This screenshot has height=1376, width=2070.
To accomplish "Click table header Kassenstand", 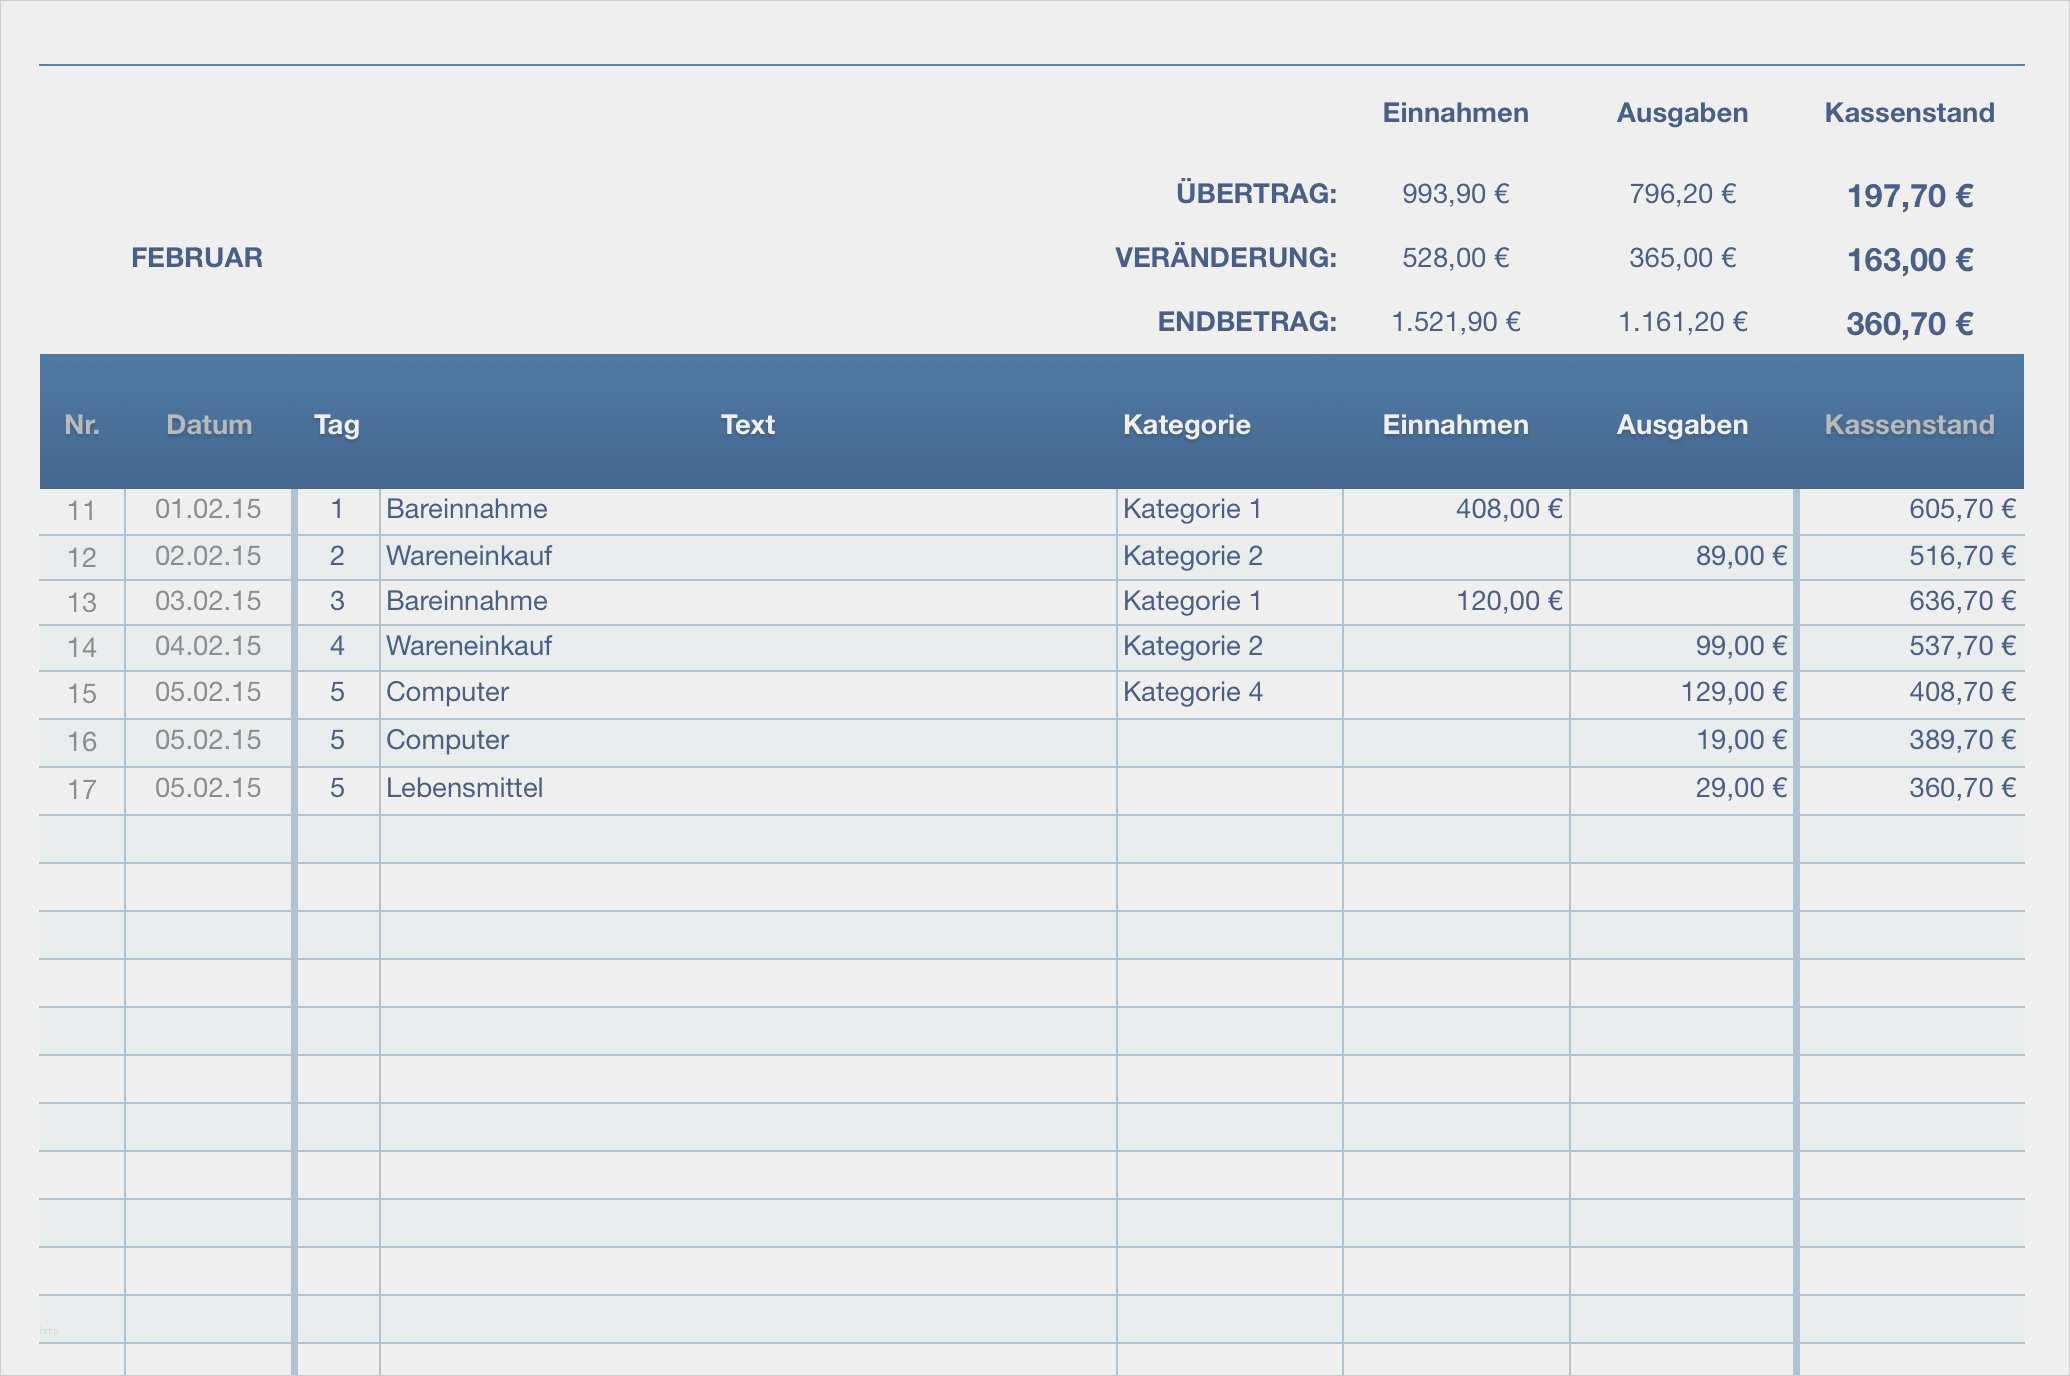I will tap(1910, 425).
